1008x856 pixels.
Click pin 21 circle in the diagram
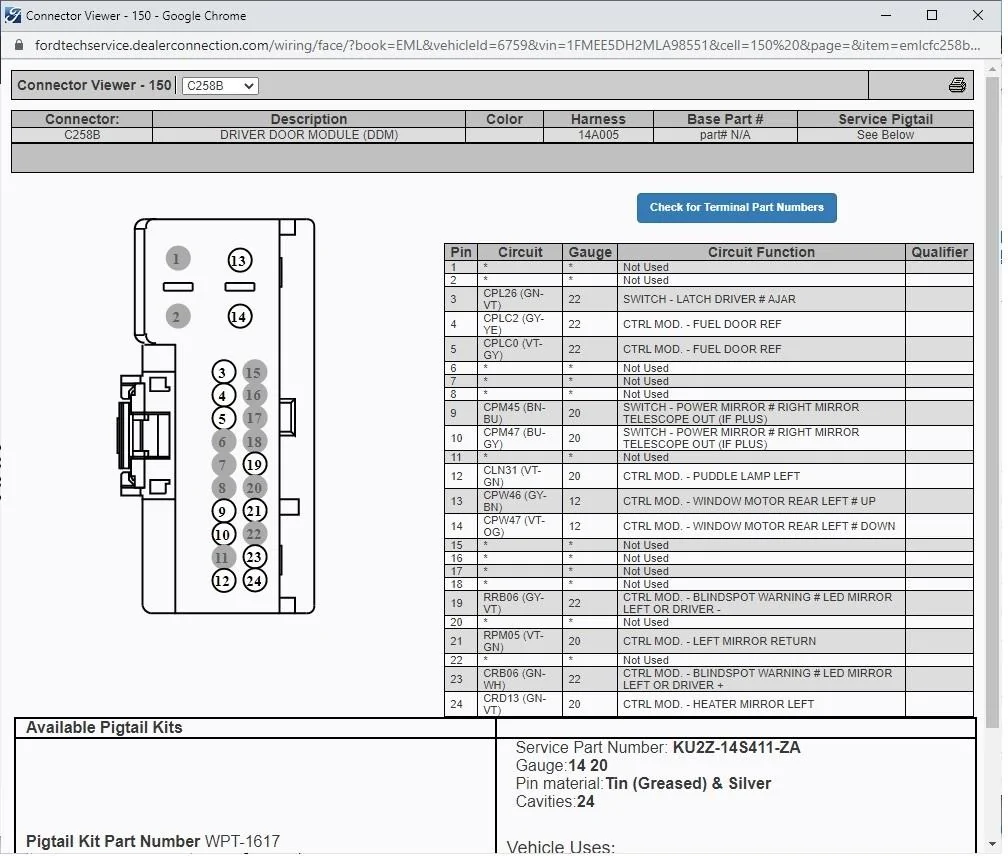[255, 511]
